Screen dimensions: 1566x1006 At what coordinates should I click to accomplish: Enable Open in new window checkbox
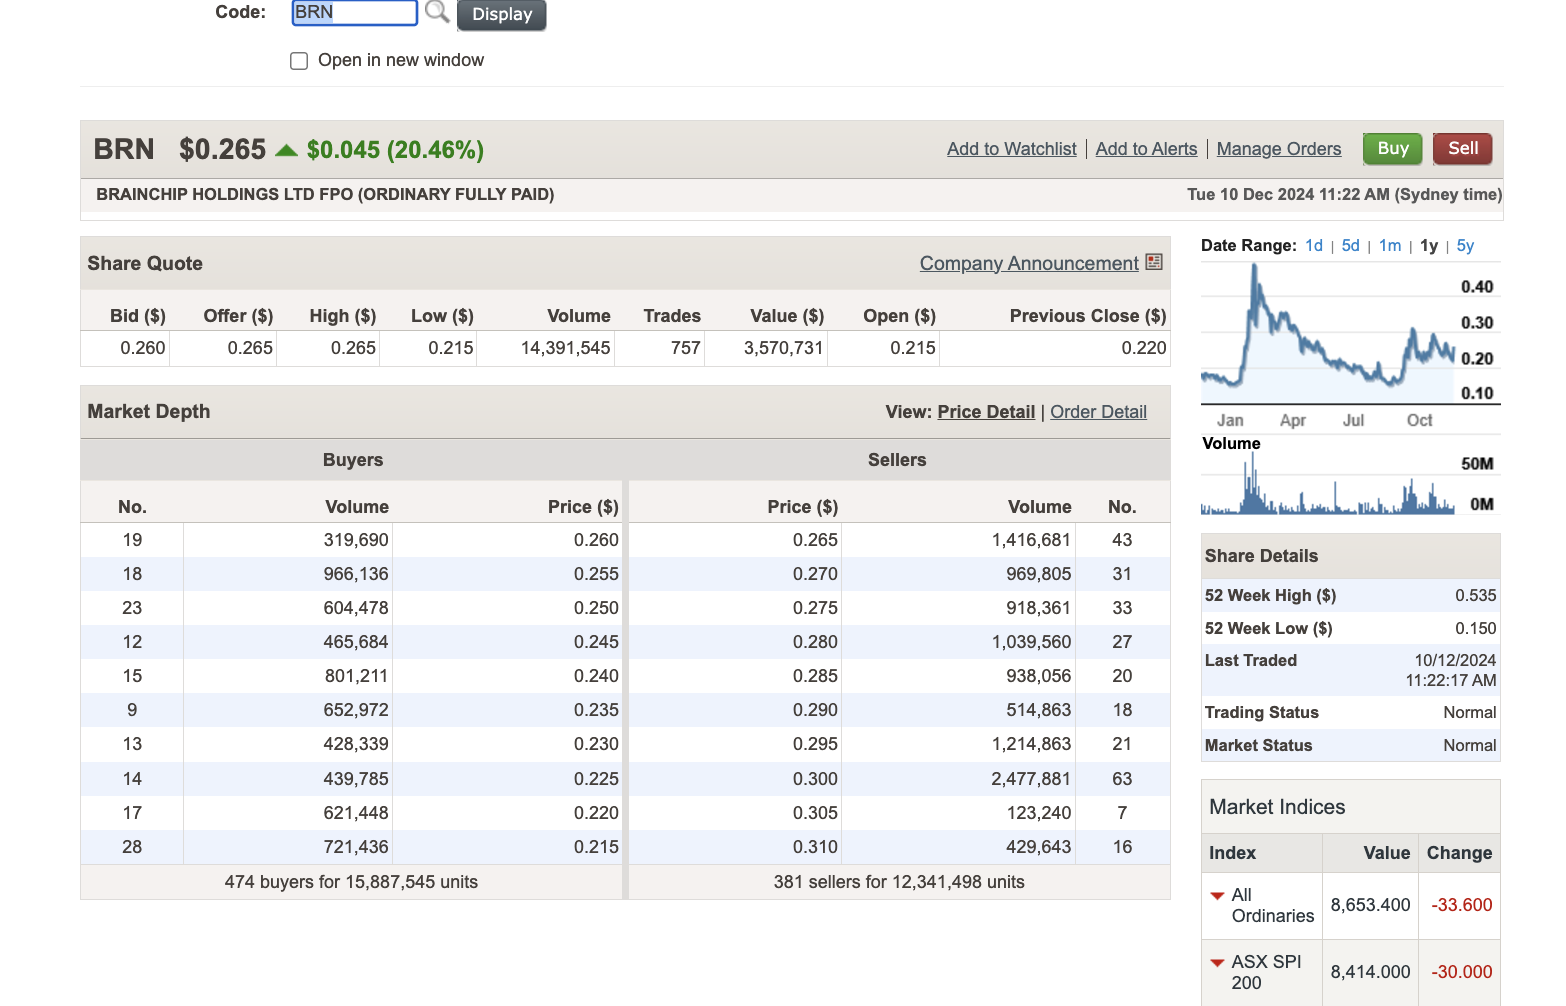tap(299, 61)
